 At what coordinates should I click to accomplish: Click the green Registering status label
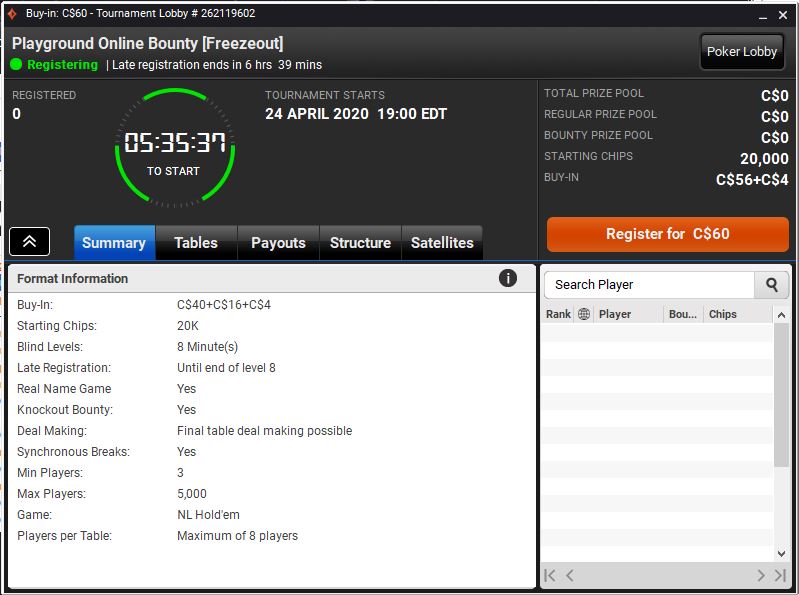click(x=62, y=65)
